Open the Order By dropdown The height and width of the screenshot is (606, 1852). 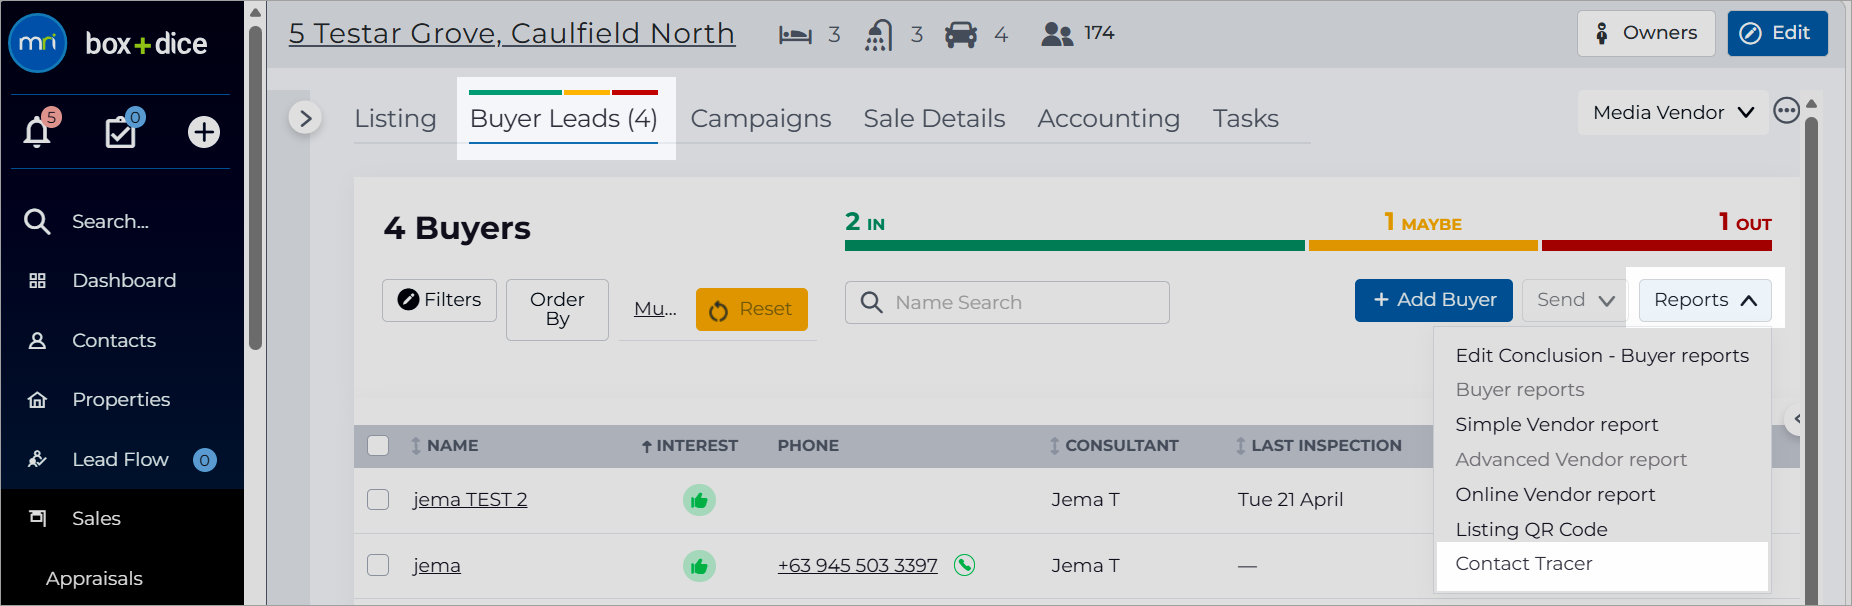coord(557,309)
